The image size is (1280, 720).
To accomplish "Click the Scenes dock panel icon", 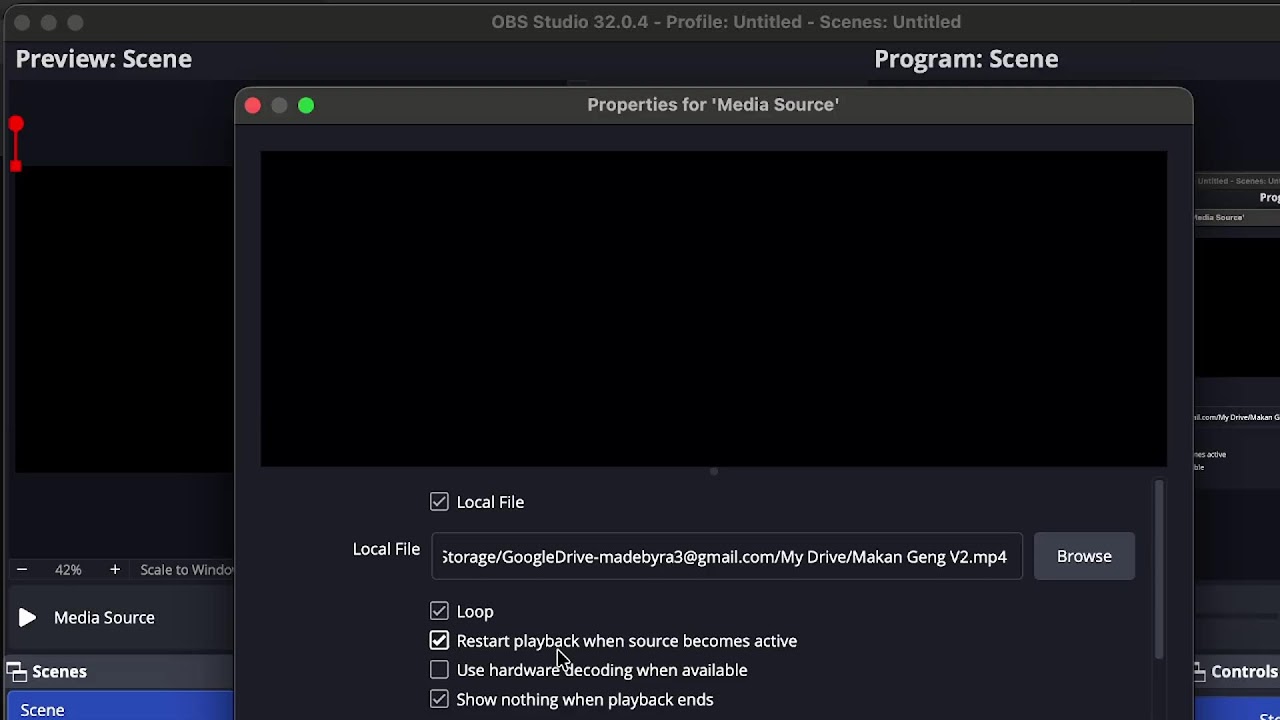I will (16, 672).
